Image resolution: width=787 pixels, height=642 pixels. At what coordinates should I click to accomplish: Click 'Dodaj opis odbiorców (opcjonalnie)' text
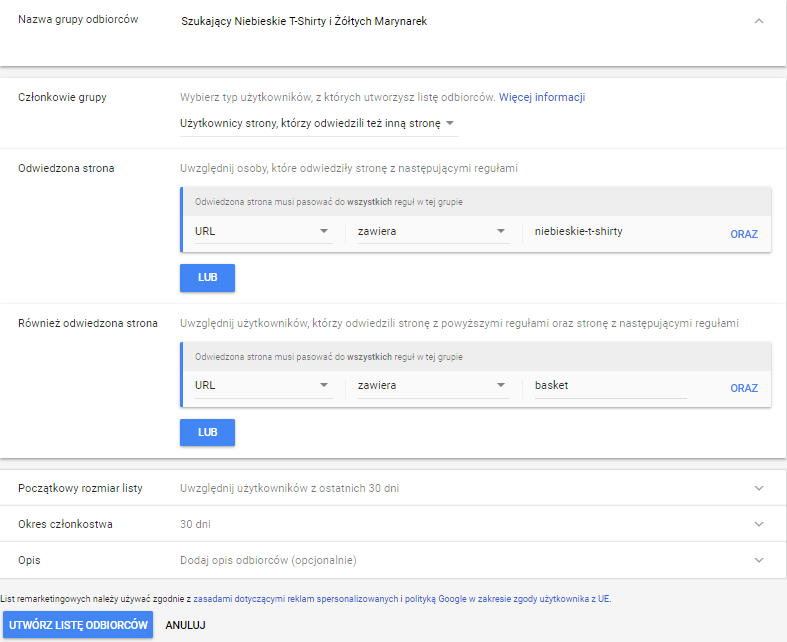(268, 560)
